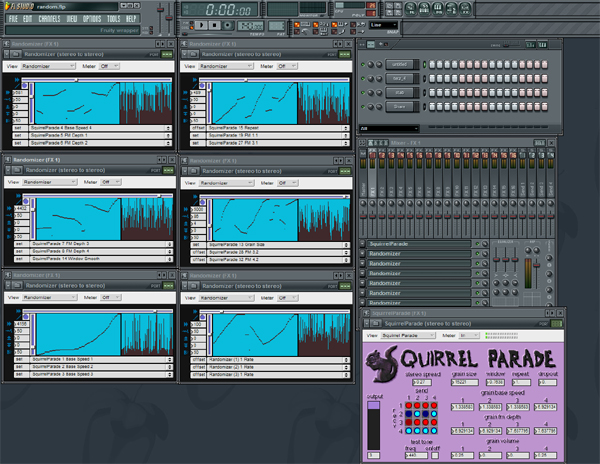Click test tone freq value field
This screenshot has width=600, height=464.
pyautogui.click(x=416, y=456)
